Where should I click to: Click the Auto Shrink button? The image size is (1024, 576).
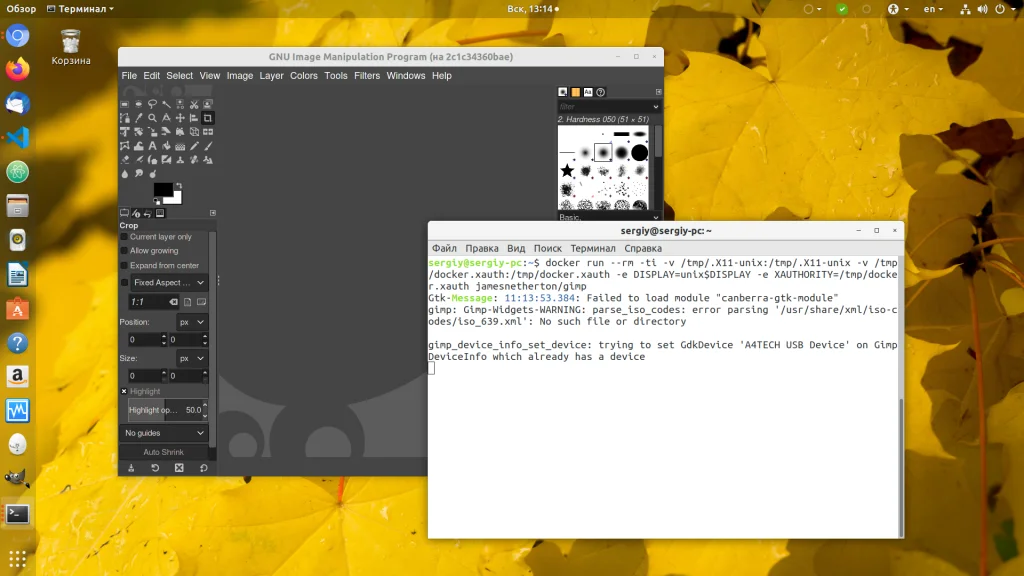pos(163,452)
